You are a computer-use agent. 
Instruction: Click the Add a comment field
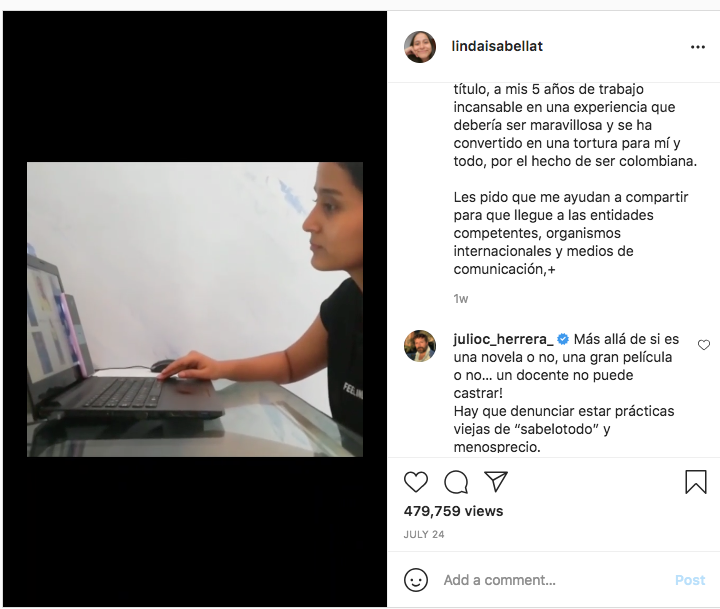click(x=553, y=580)
